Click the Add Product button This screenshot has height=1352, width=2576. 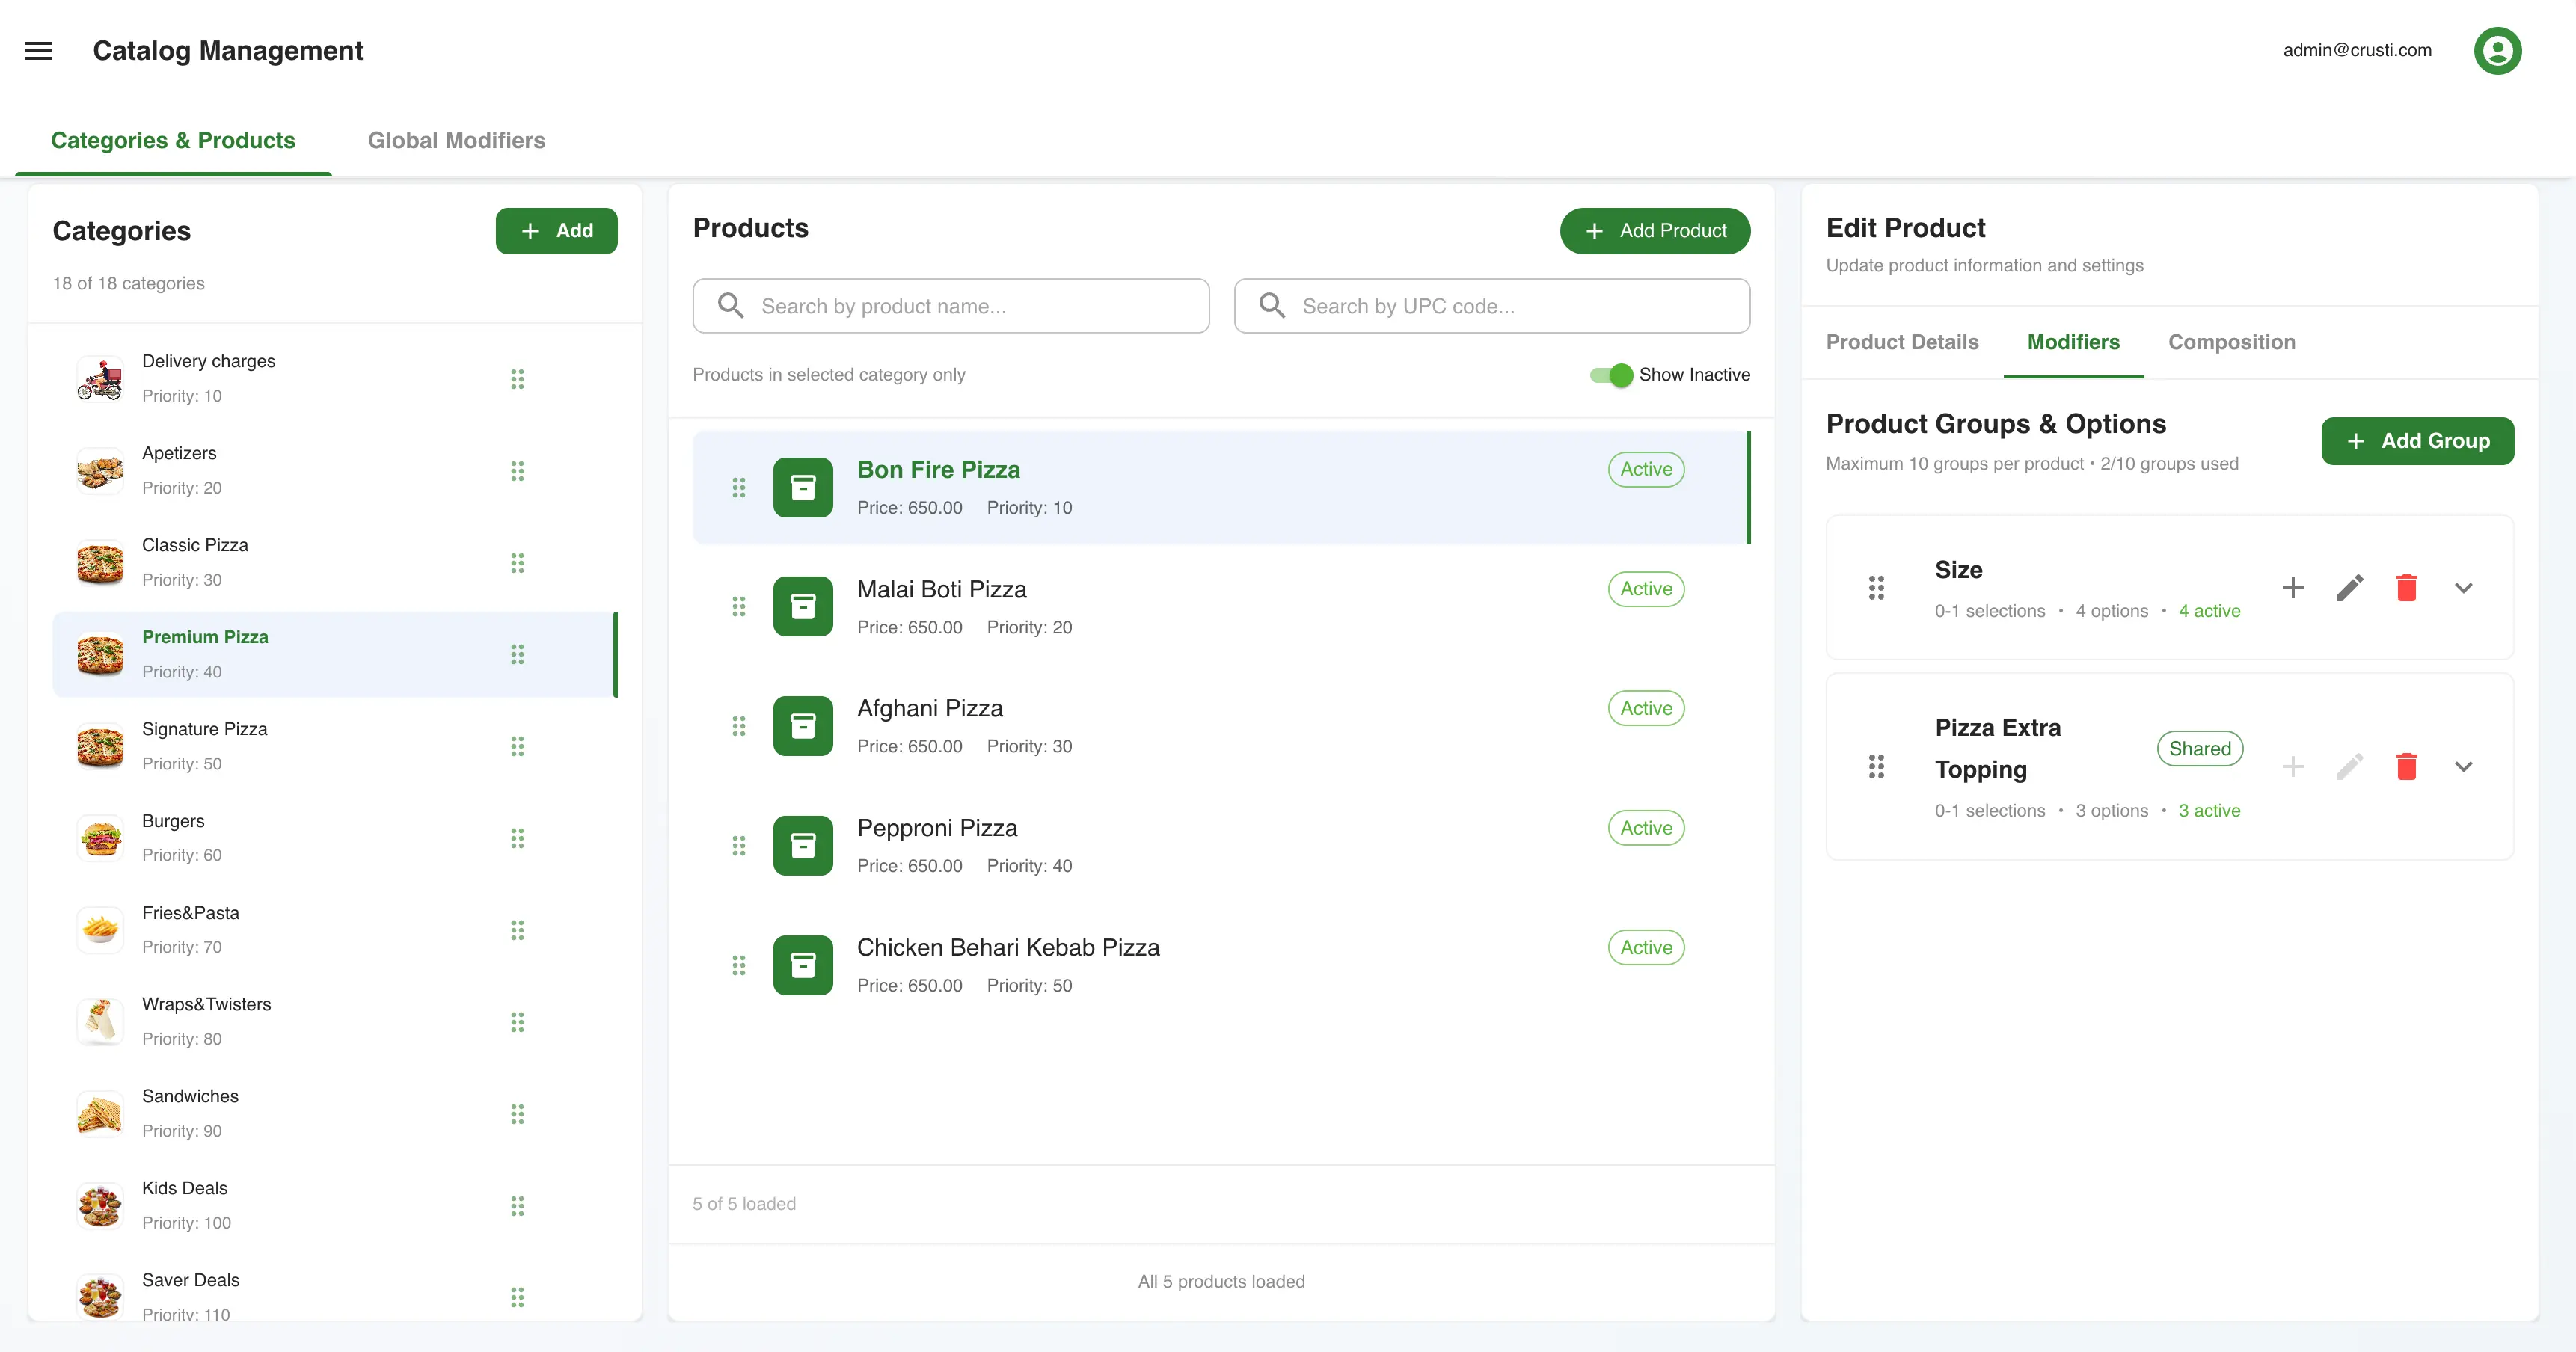pyautogui.click(x=1654, y=230)
